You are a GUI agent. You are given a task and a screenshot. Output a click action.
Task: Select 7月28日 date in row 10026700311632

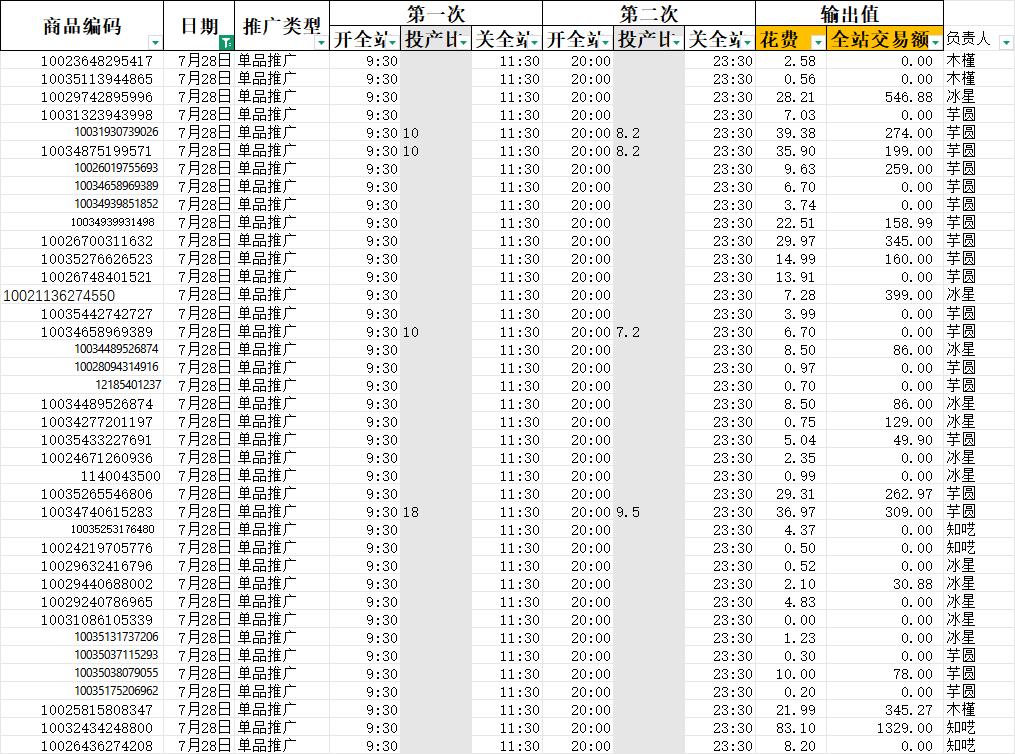(199, 241)
